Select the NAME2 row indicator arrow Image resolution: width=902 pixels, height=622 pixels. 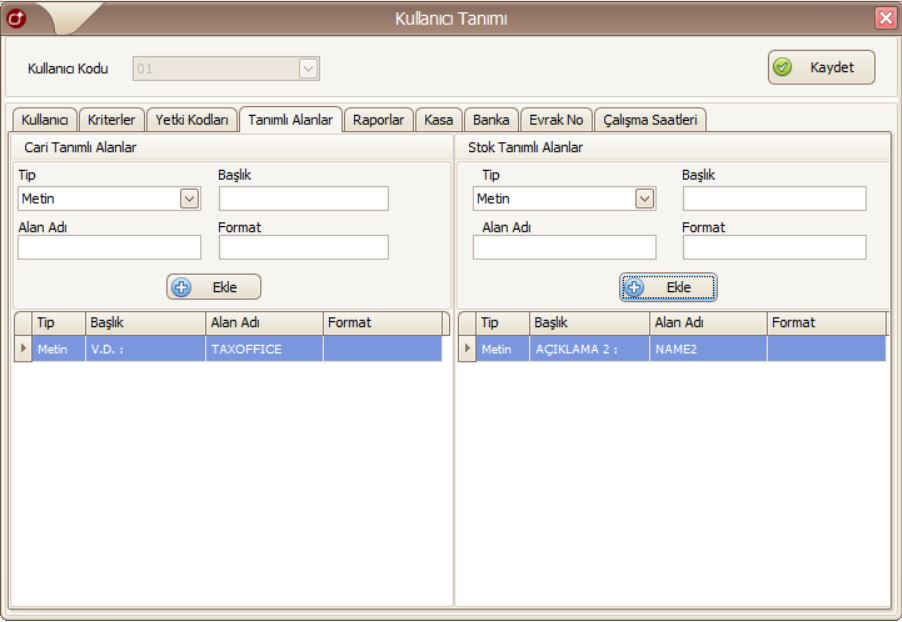(x=466, y=349)
